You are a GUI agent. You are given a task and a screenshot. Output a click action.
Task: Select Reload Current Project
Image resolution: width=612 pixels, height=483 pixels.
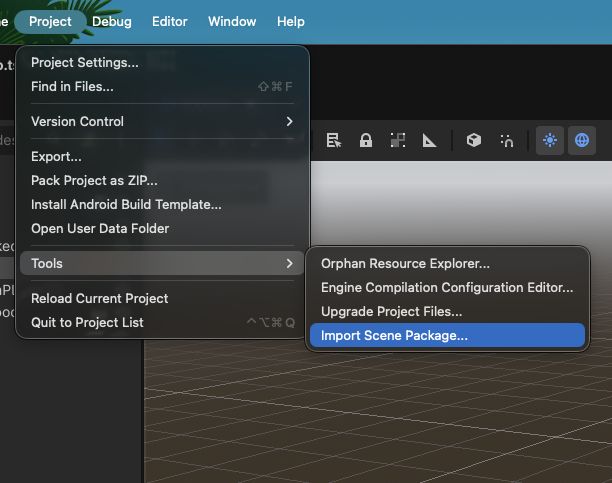click(162, 298)
